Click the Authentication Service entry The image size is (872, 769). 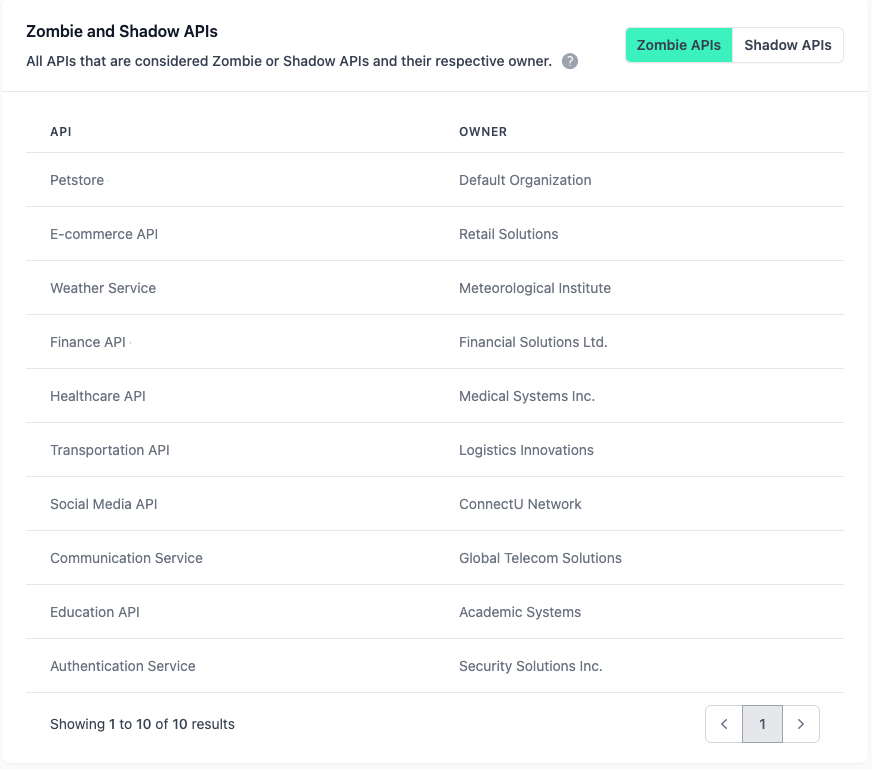click(x=122, y=666)
